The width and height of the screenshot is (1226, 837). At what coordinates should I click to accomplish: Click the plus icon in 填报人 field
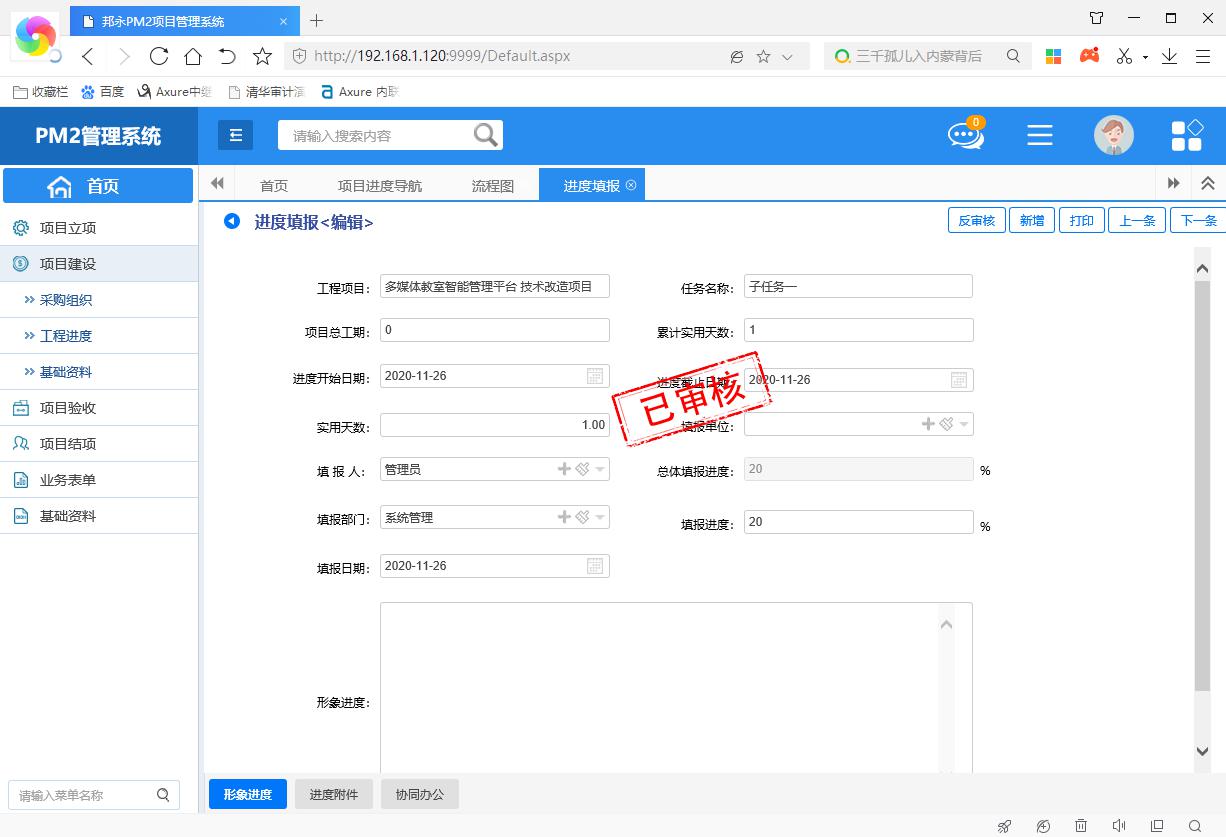click(564, 469)
